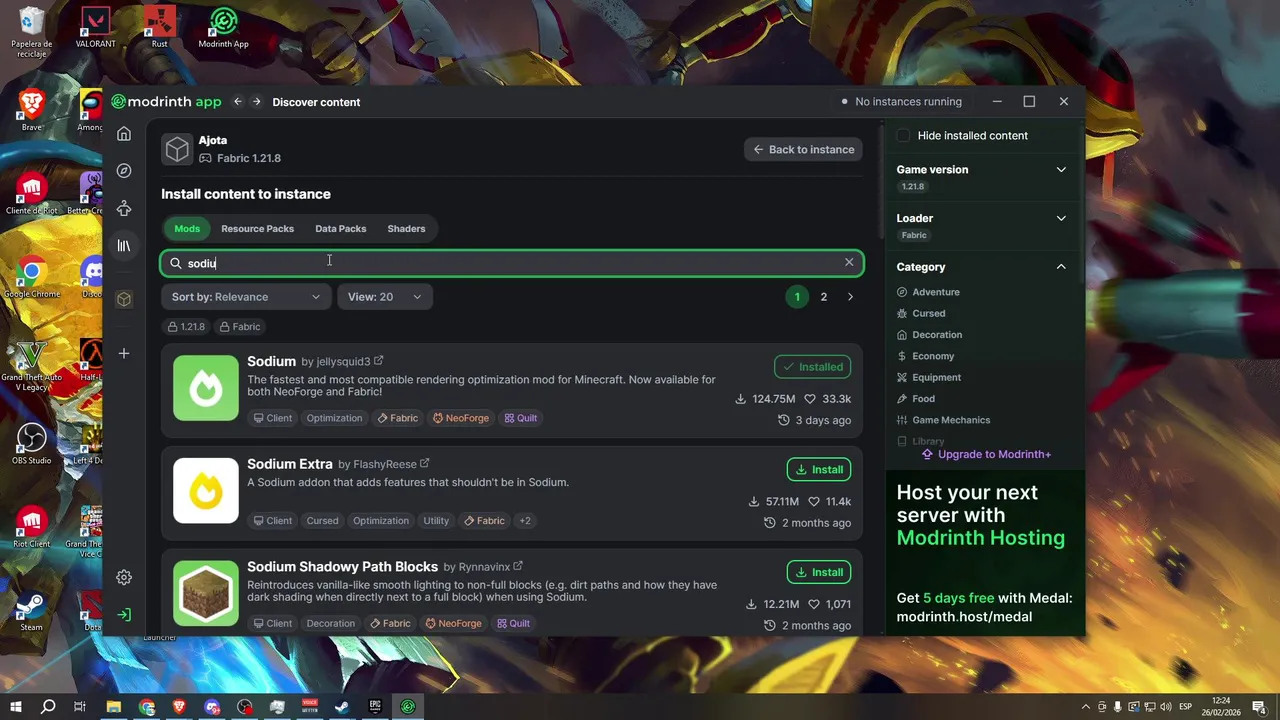Open Rust desktop shortcut
Image resolution: width=1280 pixels, height=720 pixels.
pos(160,28)
